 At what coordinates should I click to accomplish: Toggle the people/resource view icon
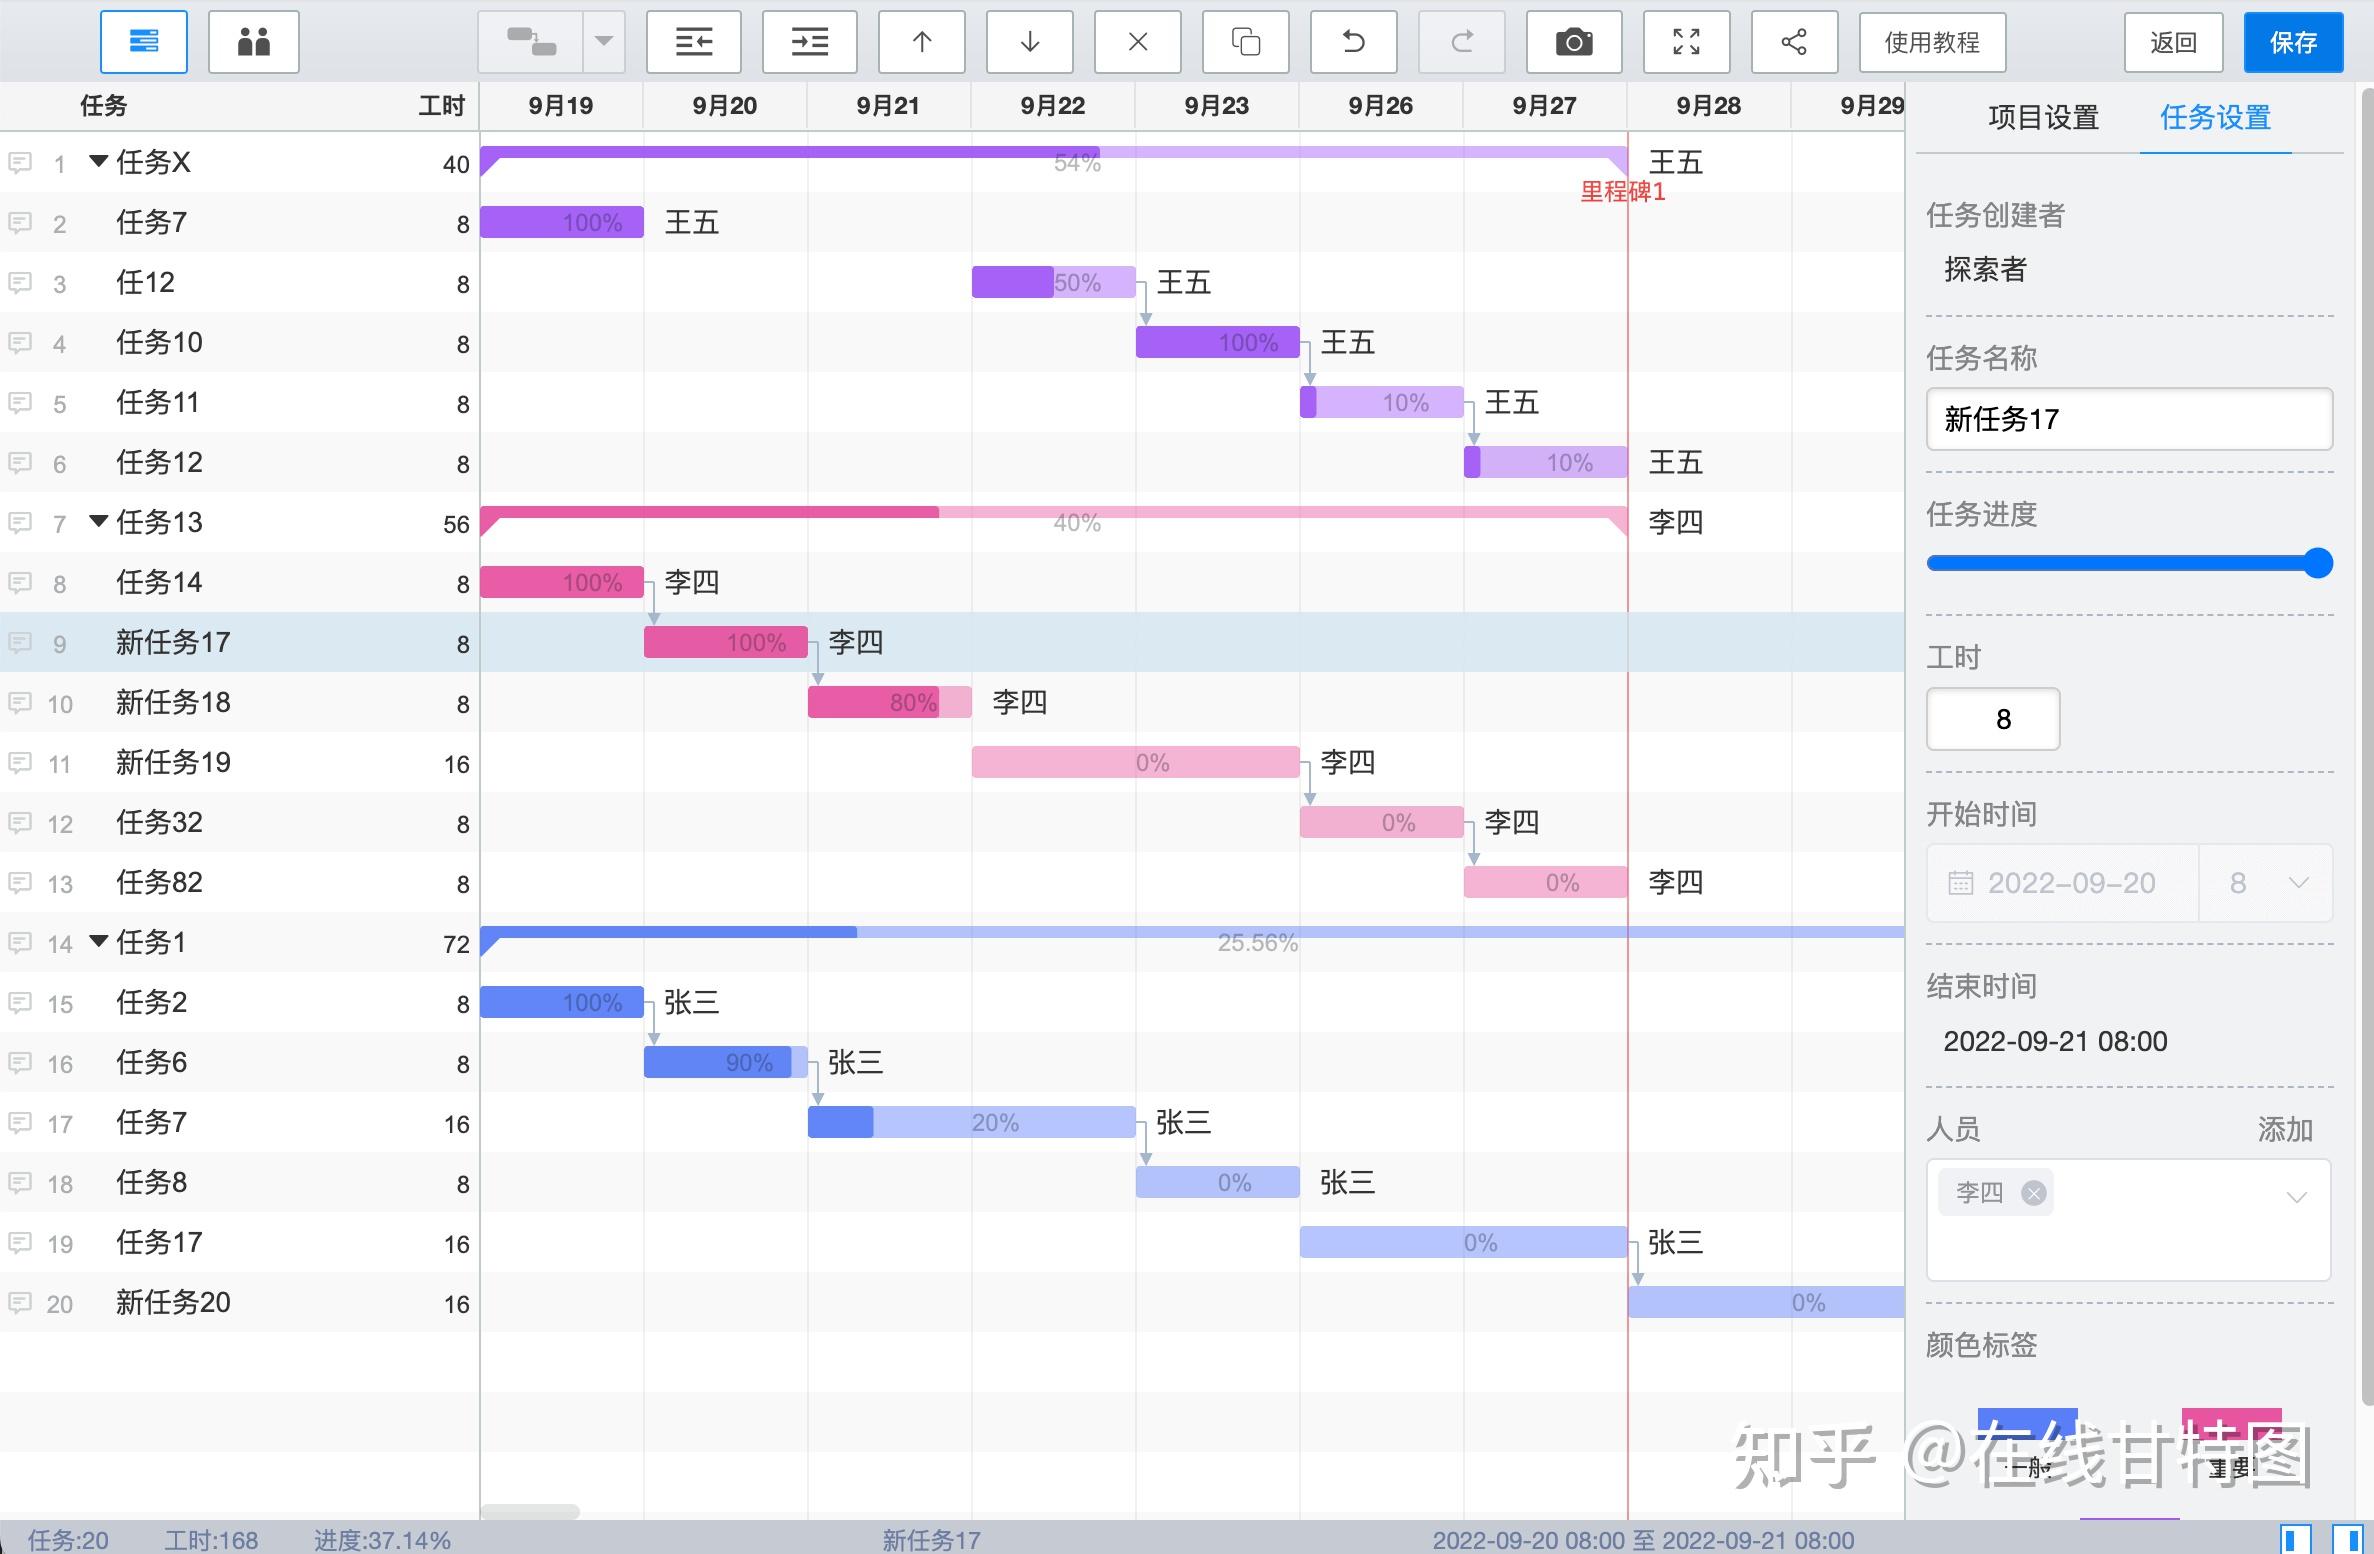[253, 42]
